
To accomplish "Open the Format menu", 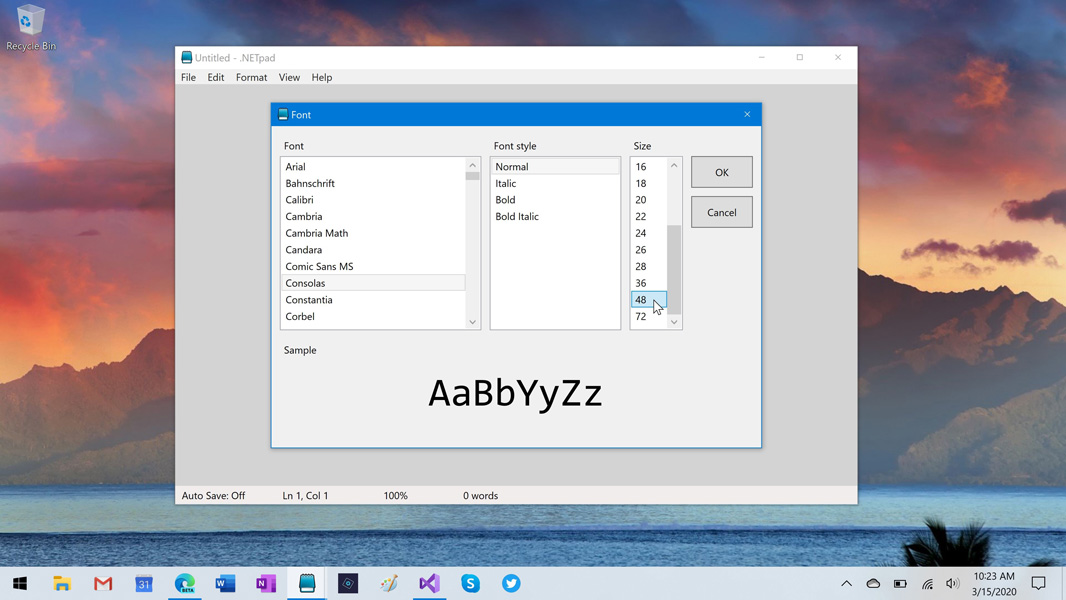I will click(x=251, y=77).
